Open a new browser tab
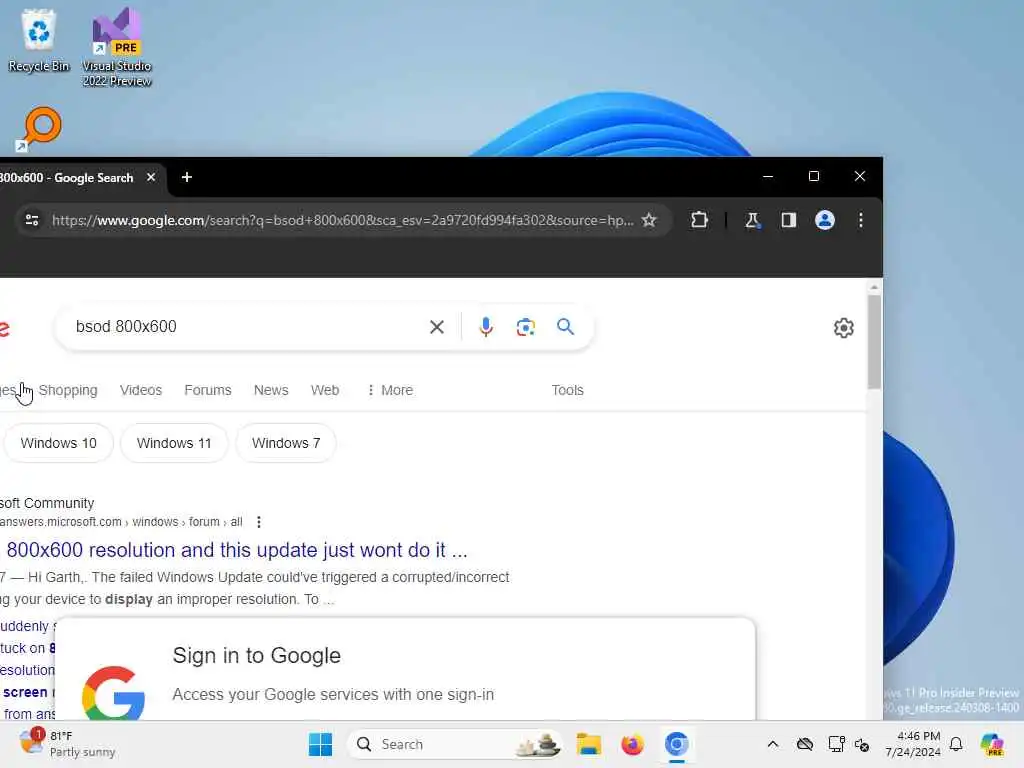Viewport: 1024px width, 768px height. tap(187, 177)
